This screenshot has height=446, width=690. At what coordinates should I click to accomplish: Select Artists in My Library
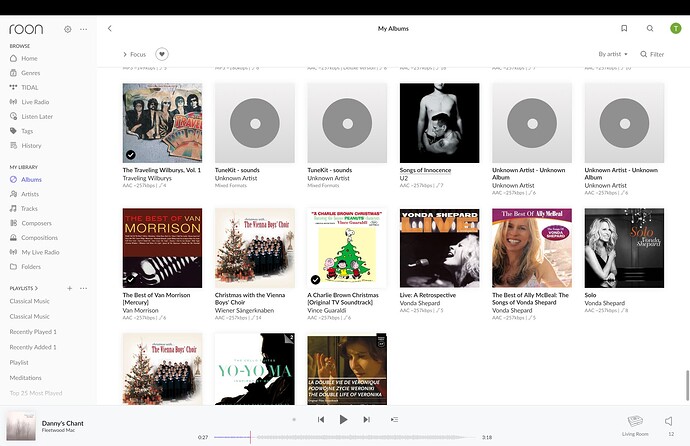(x=24, y=194)
